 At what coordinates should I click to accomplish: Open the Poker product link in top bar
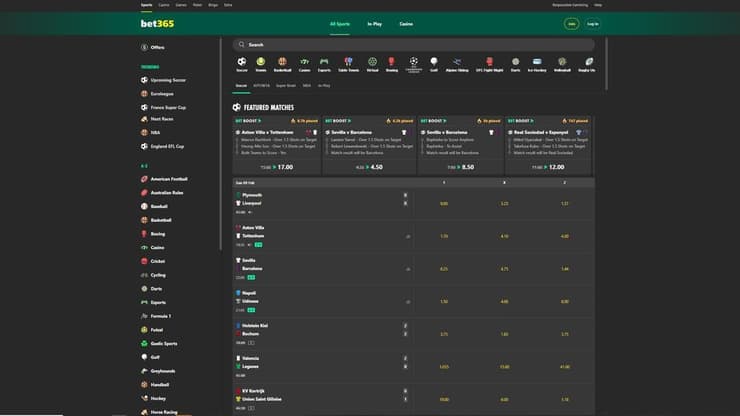pyautogui.click(x=197, y=5)
